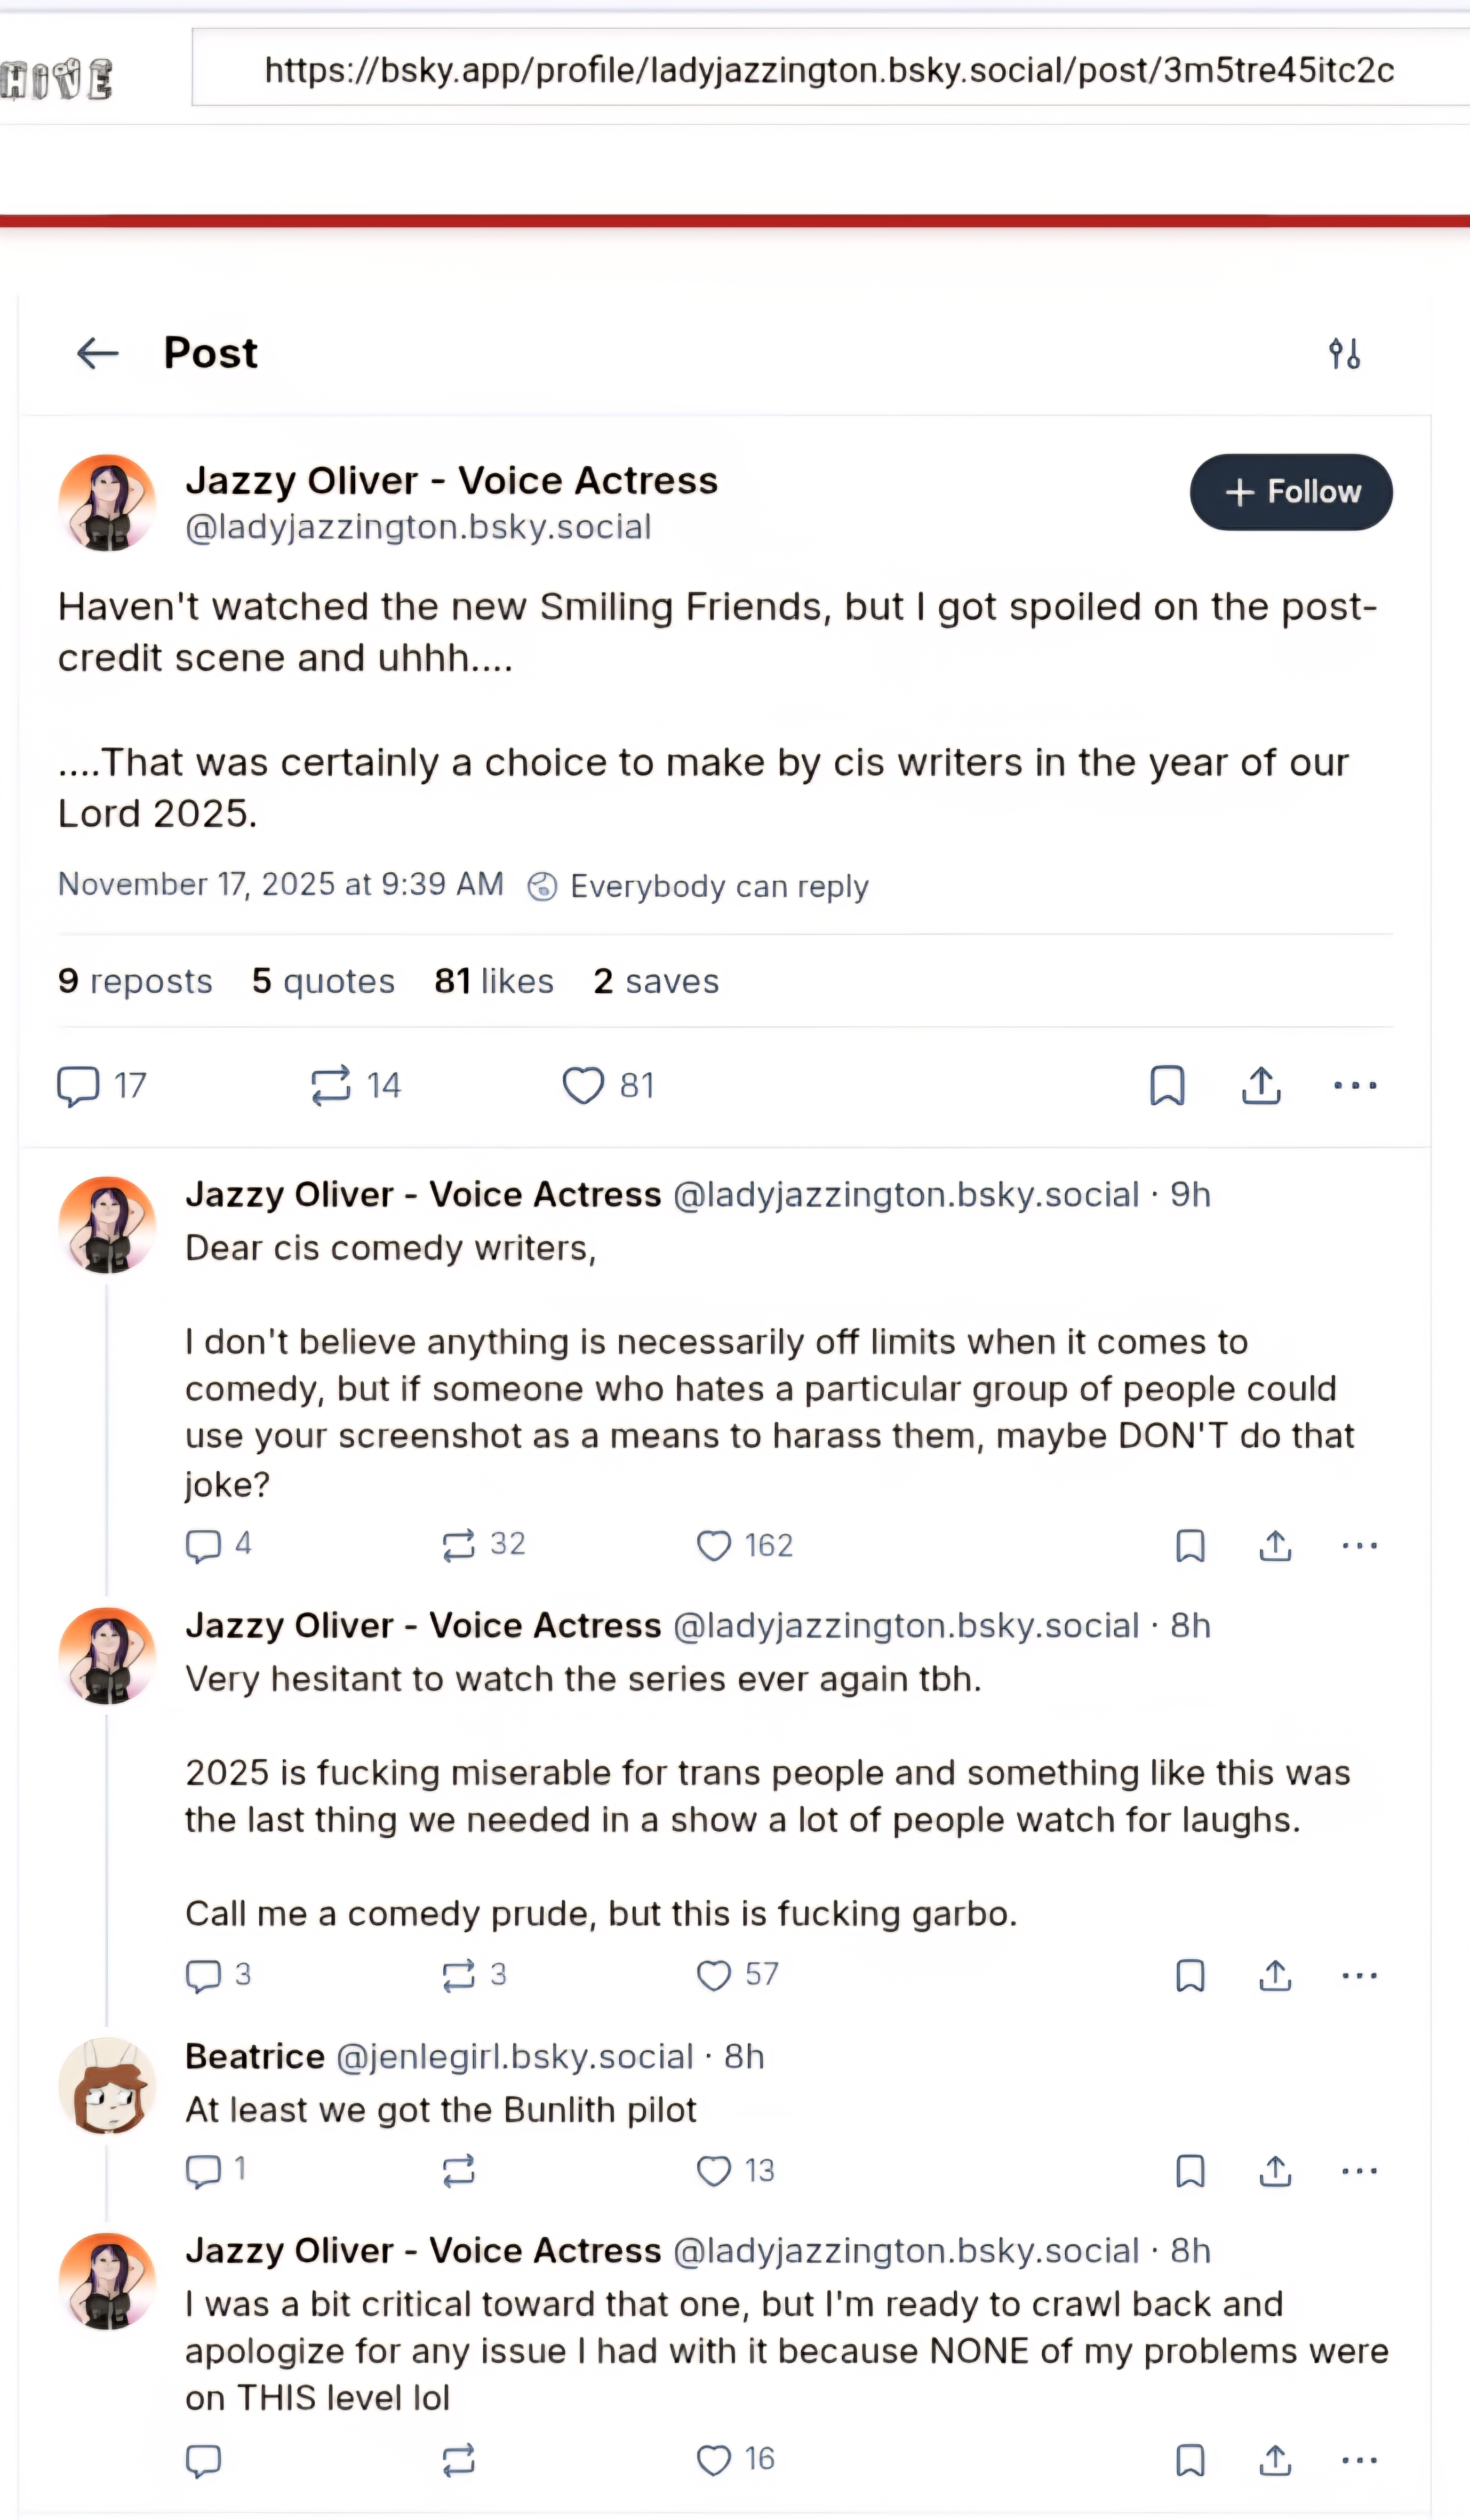The height and width of the screenshot is (2520, 1470).
Task: Open Beatrice's profile avatar
Action: (x=107, y=2086)
